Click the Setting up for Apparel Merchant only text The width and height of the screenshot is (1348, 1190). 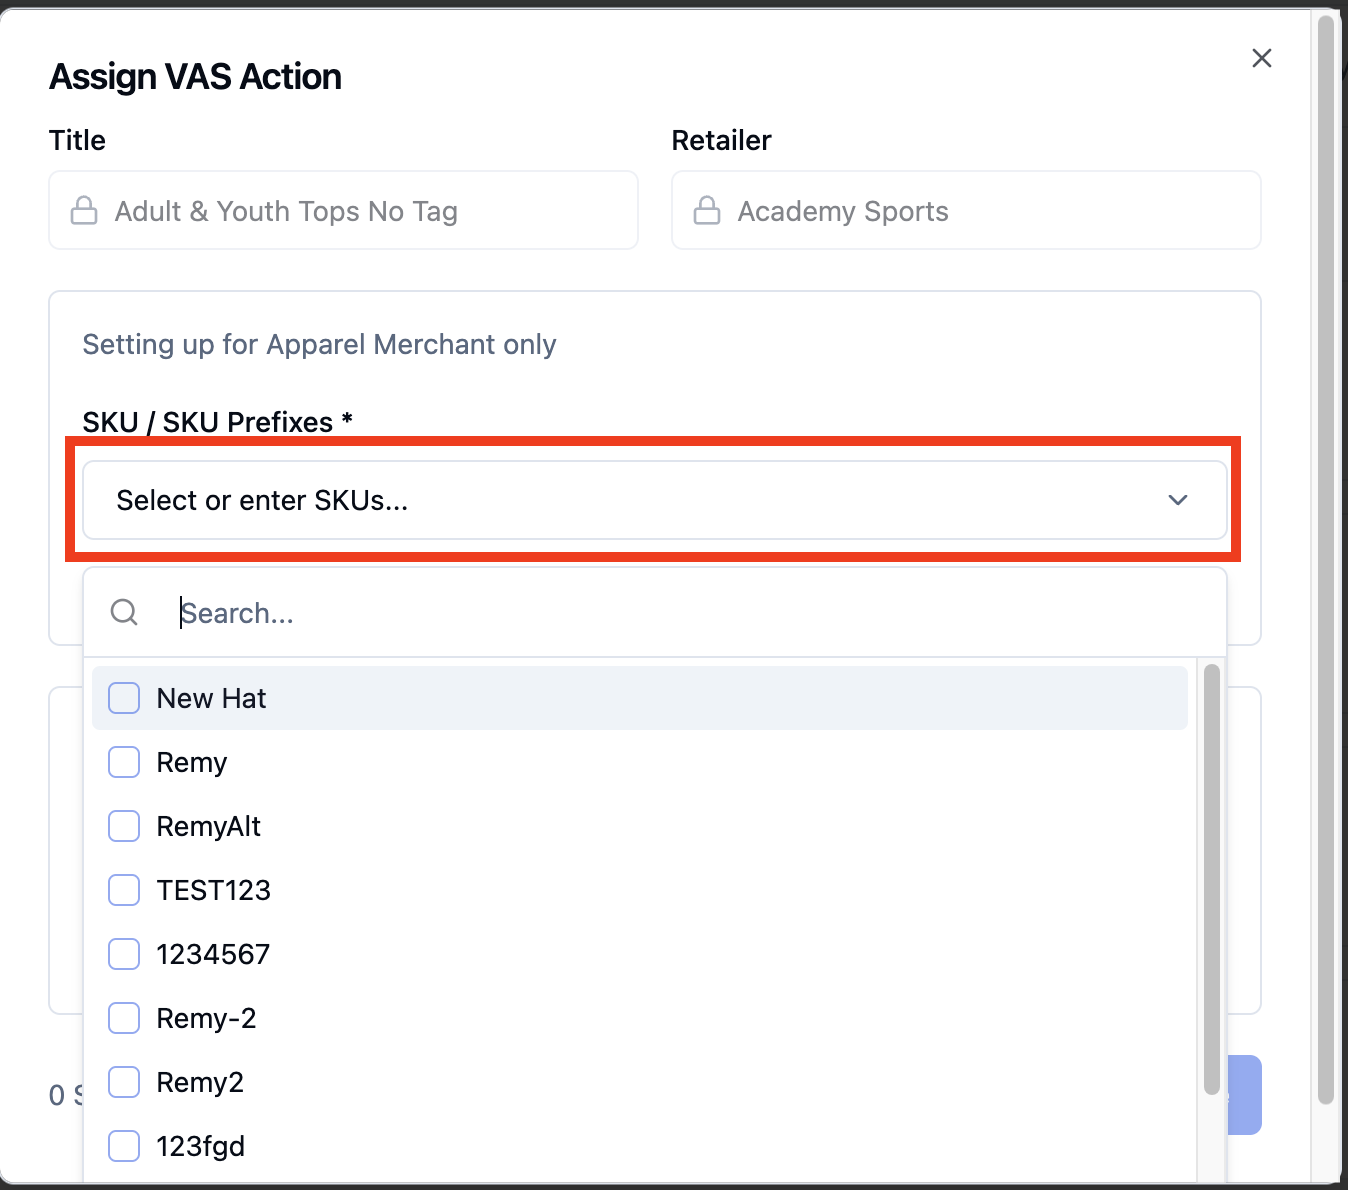coord(319,345)
